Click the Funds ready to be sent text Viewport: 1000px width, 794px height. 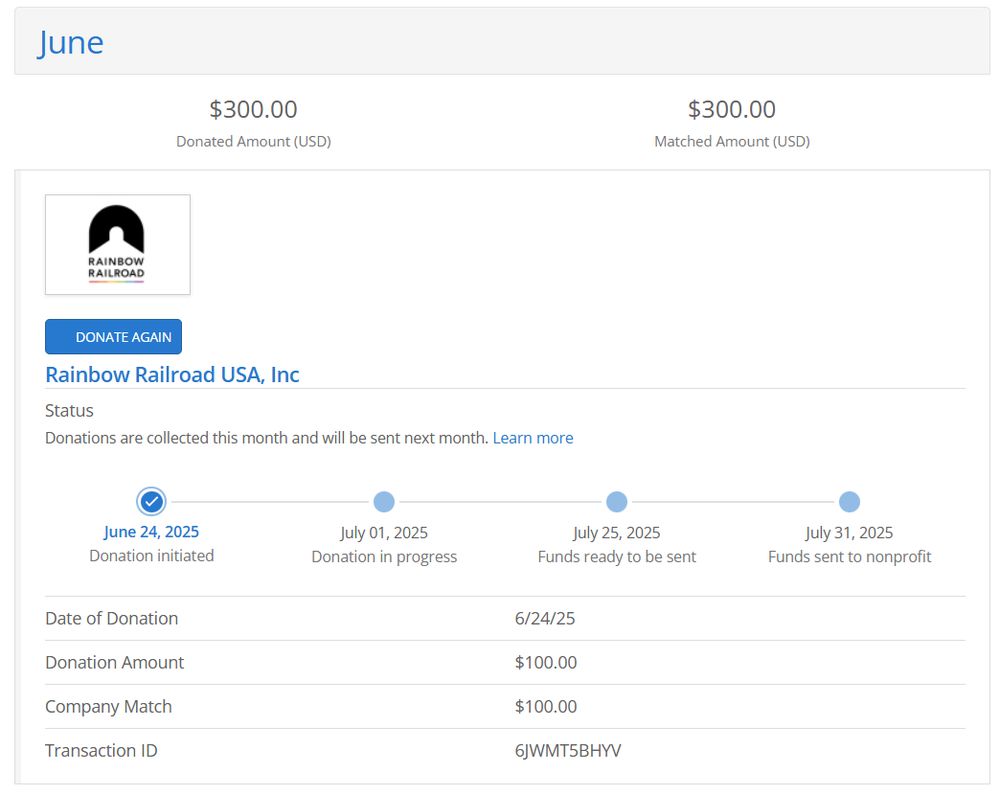pyautogui.click(x=617, y=557)
